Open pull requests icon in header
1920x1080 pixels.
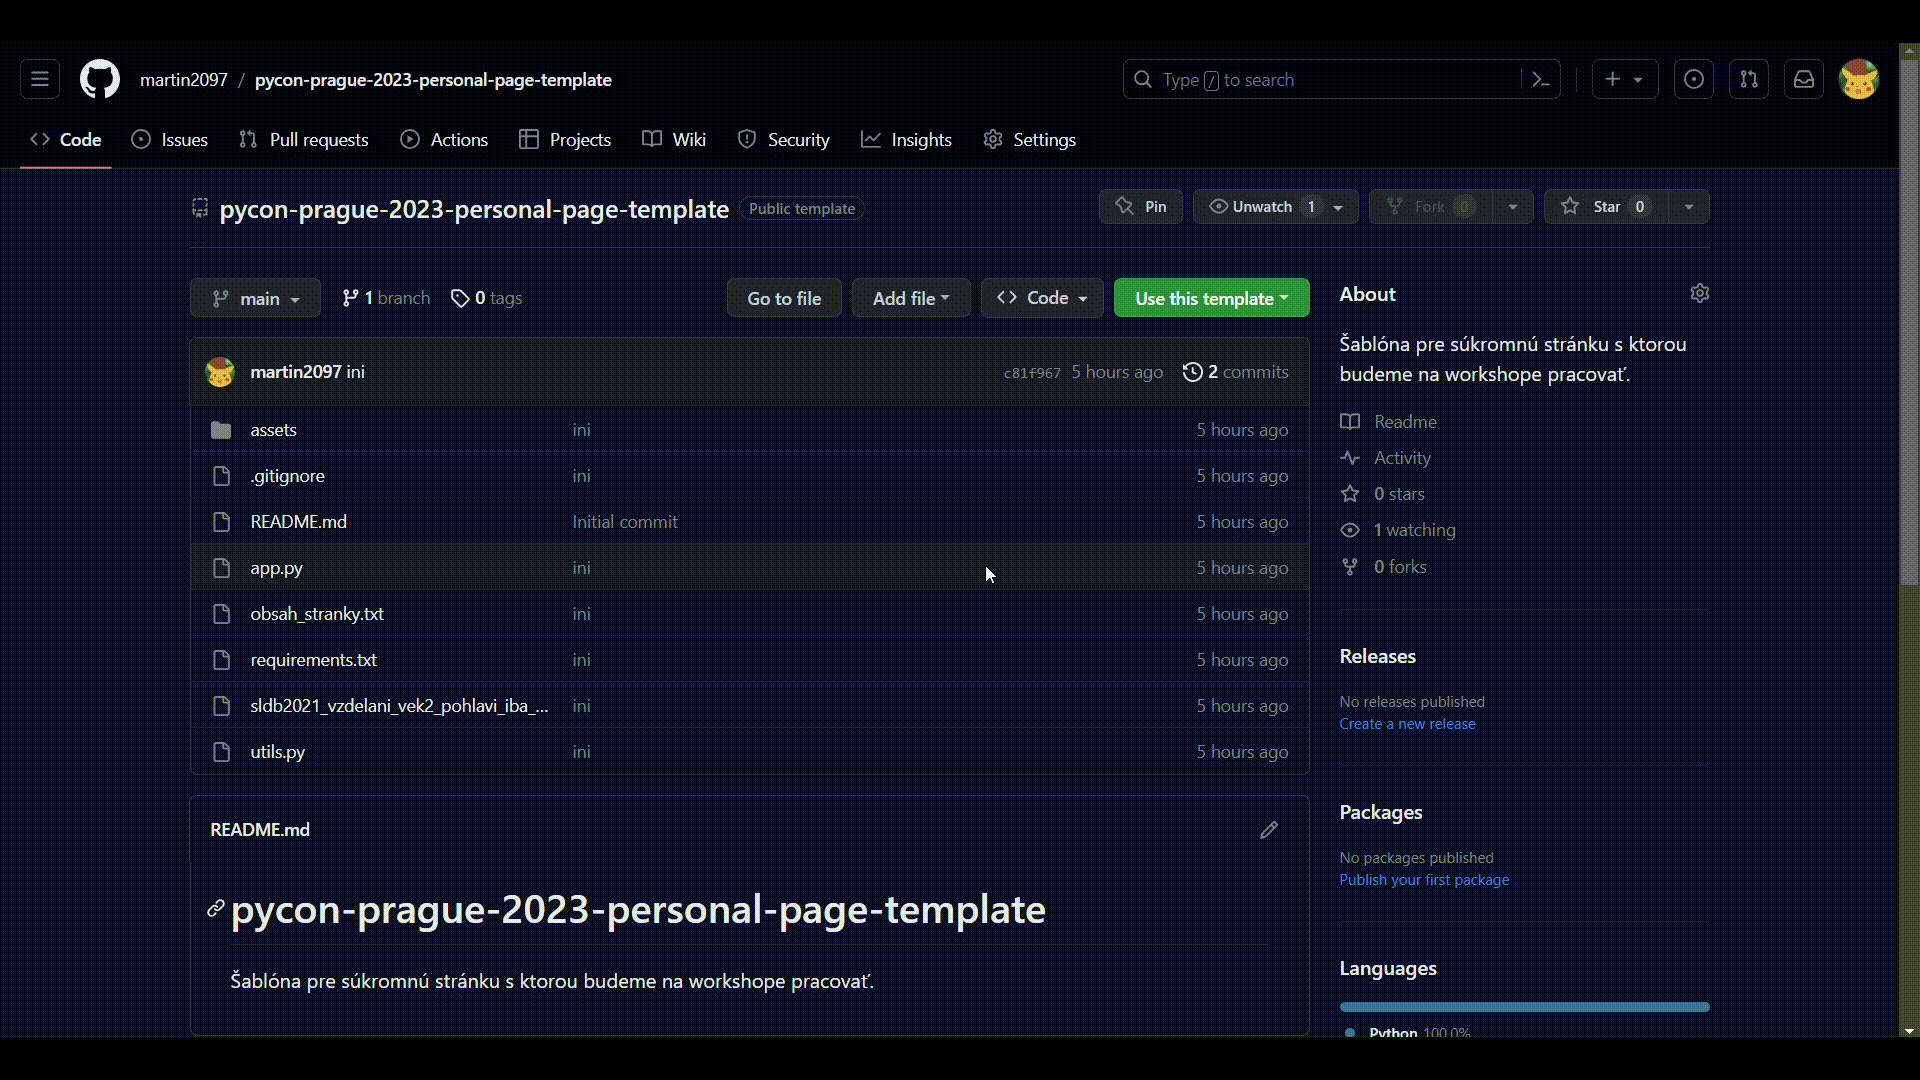pos(1748,80)
